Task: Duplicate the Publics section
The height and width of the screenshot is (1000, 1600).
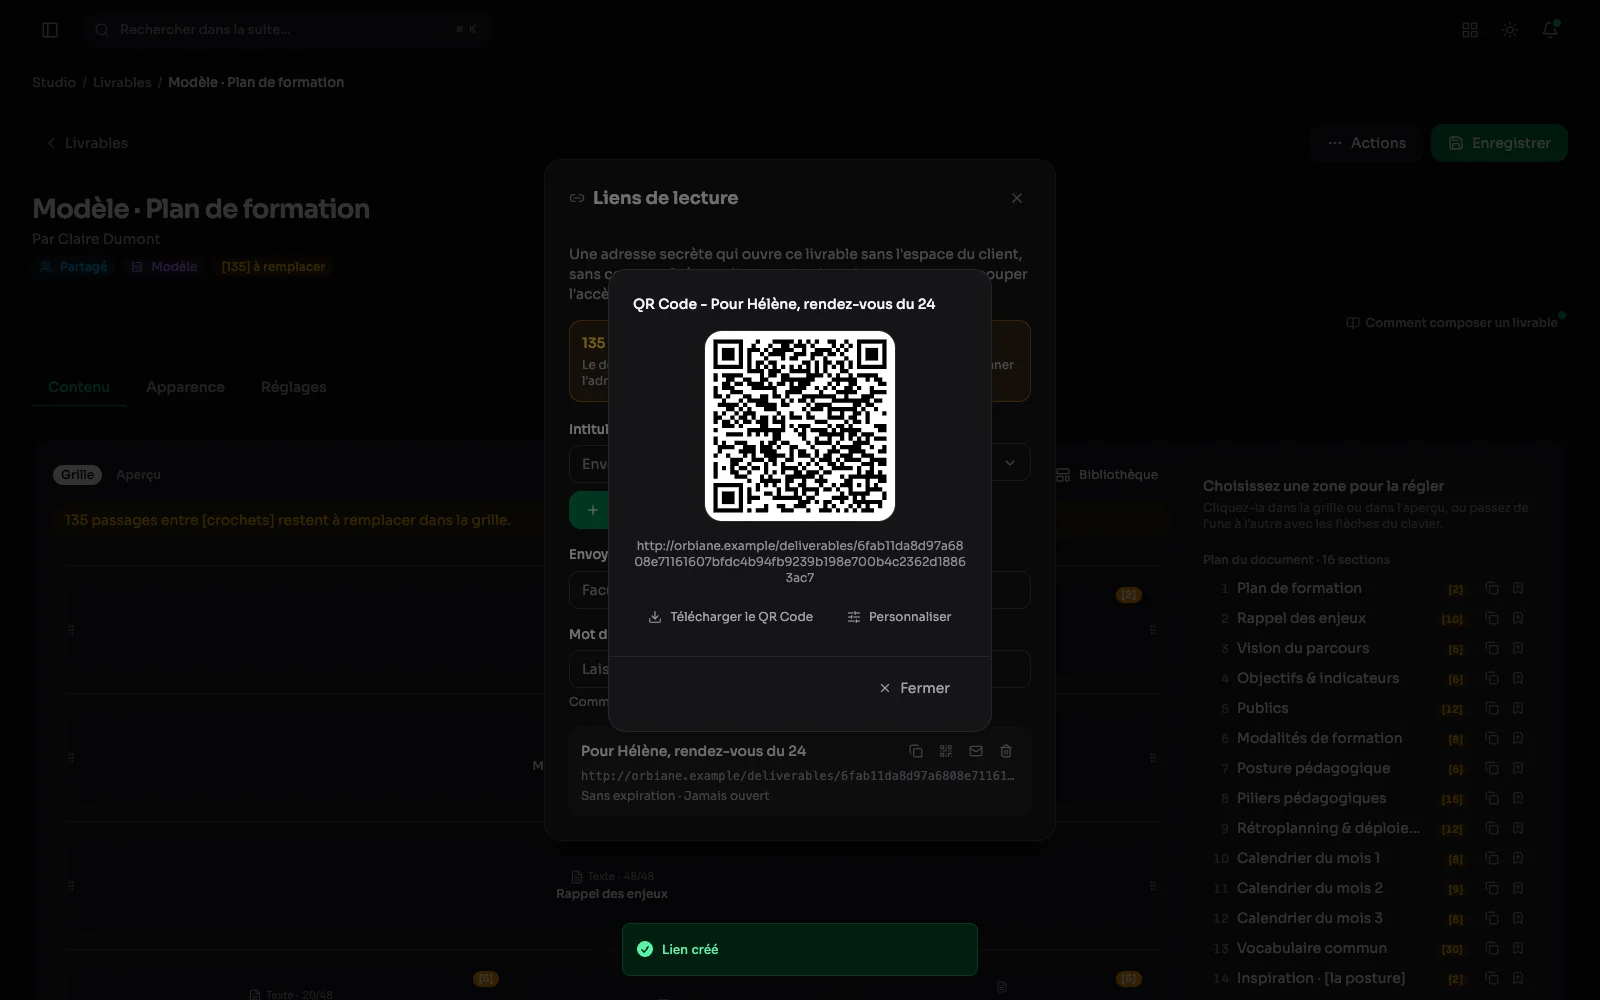Action: 1492,708
